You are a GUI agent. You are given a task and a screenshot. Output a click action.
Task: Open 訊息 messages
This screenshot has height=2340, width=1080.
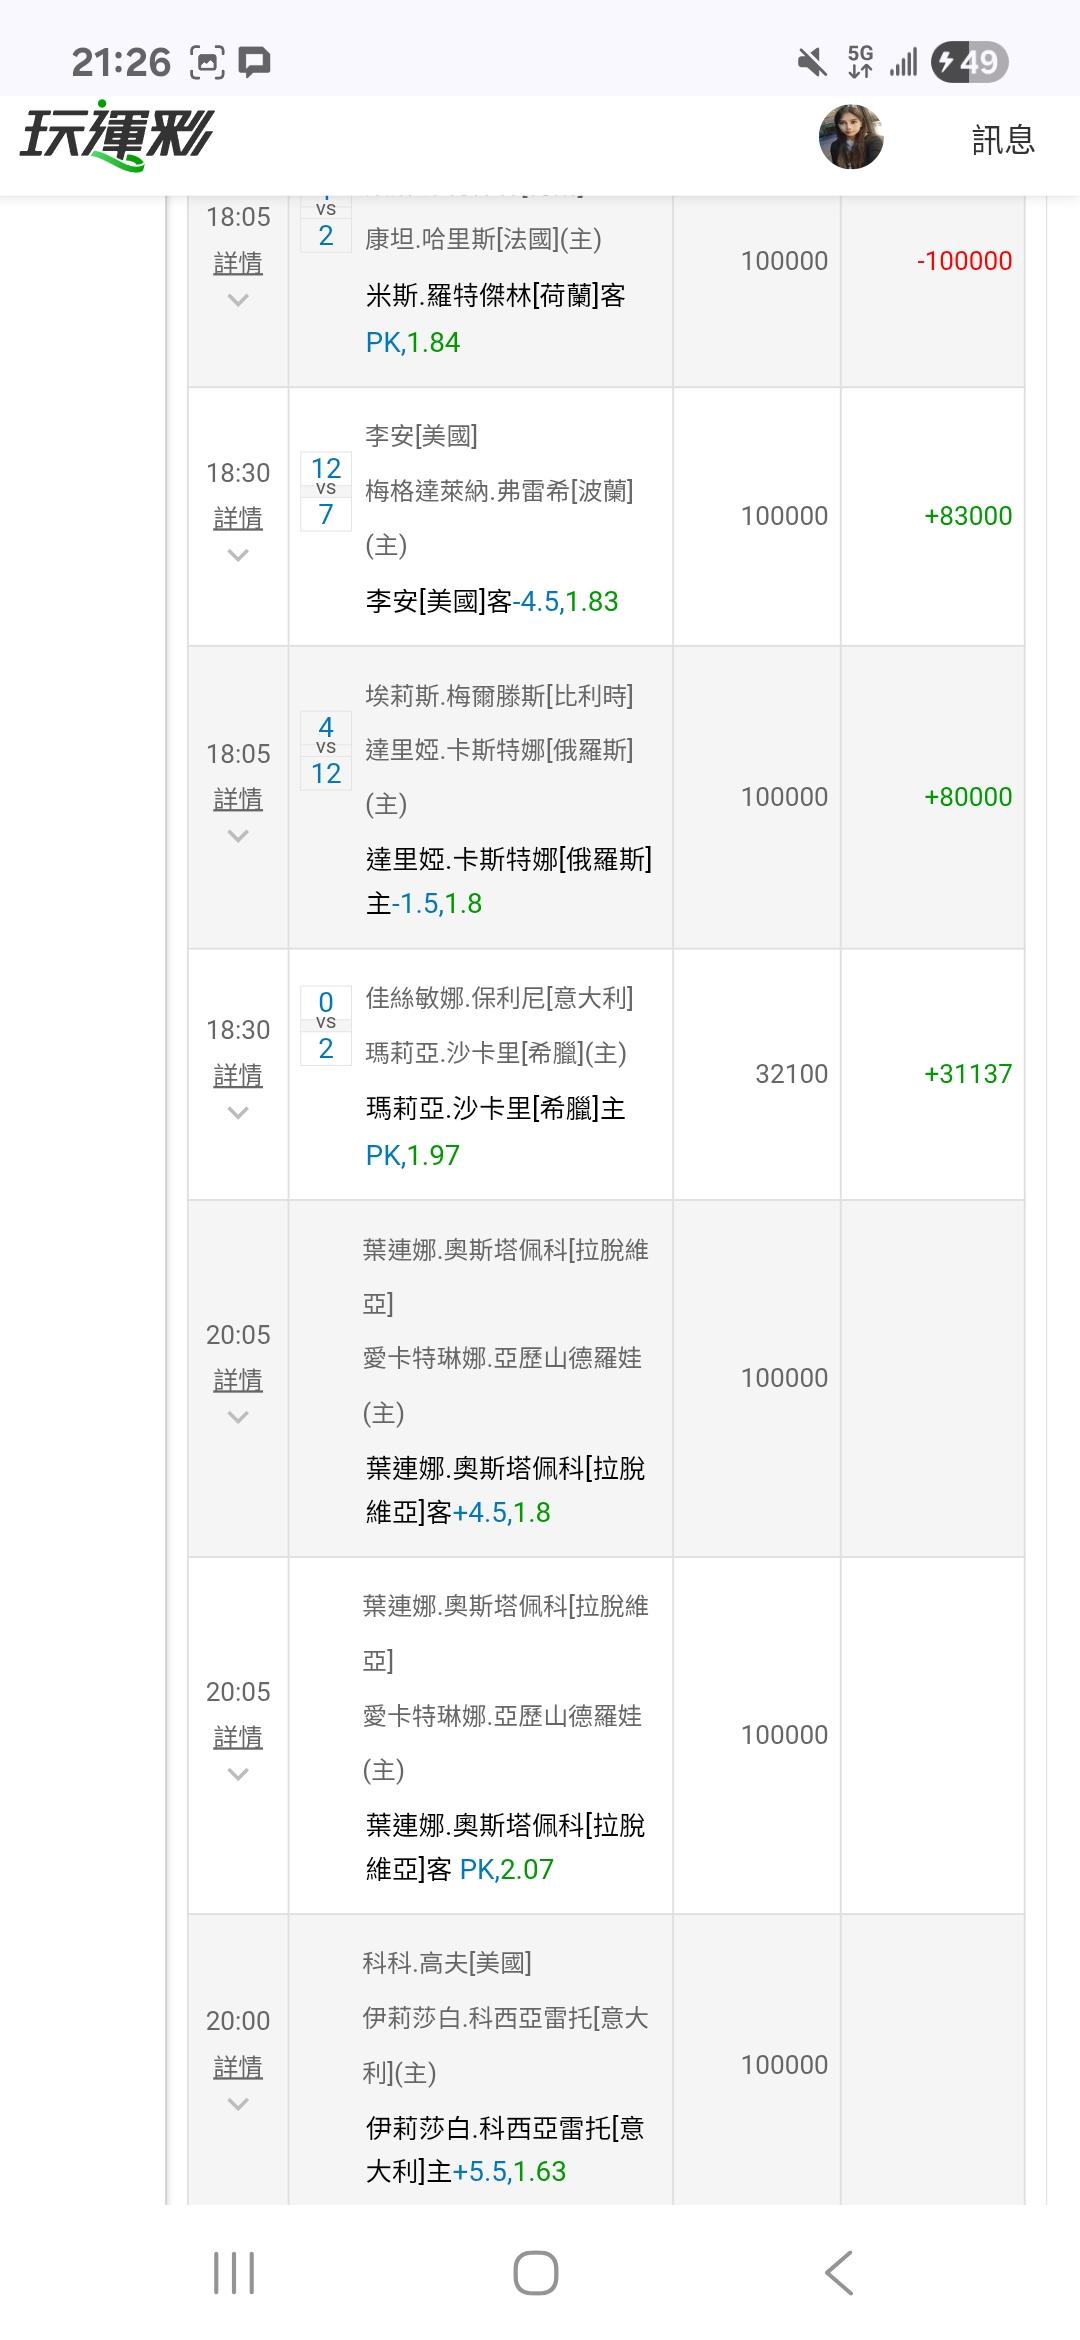[1003, 140]
